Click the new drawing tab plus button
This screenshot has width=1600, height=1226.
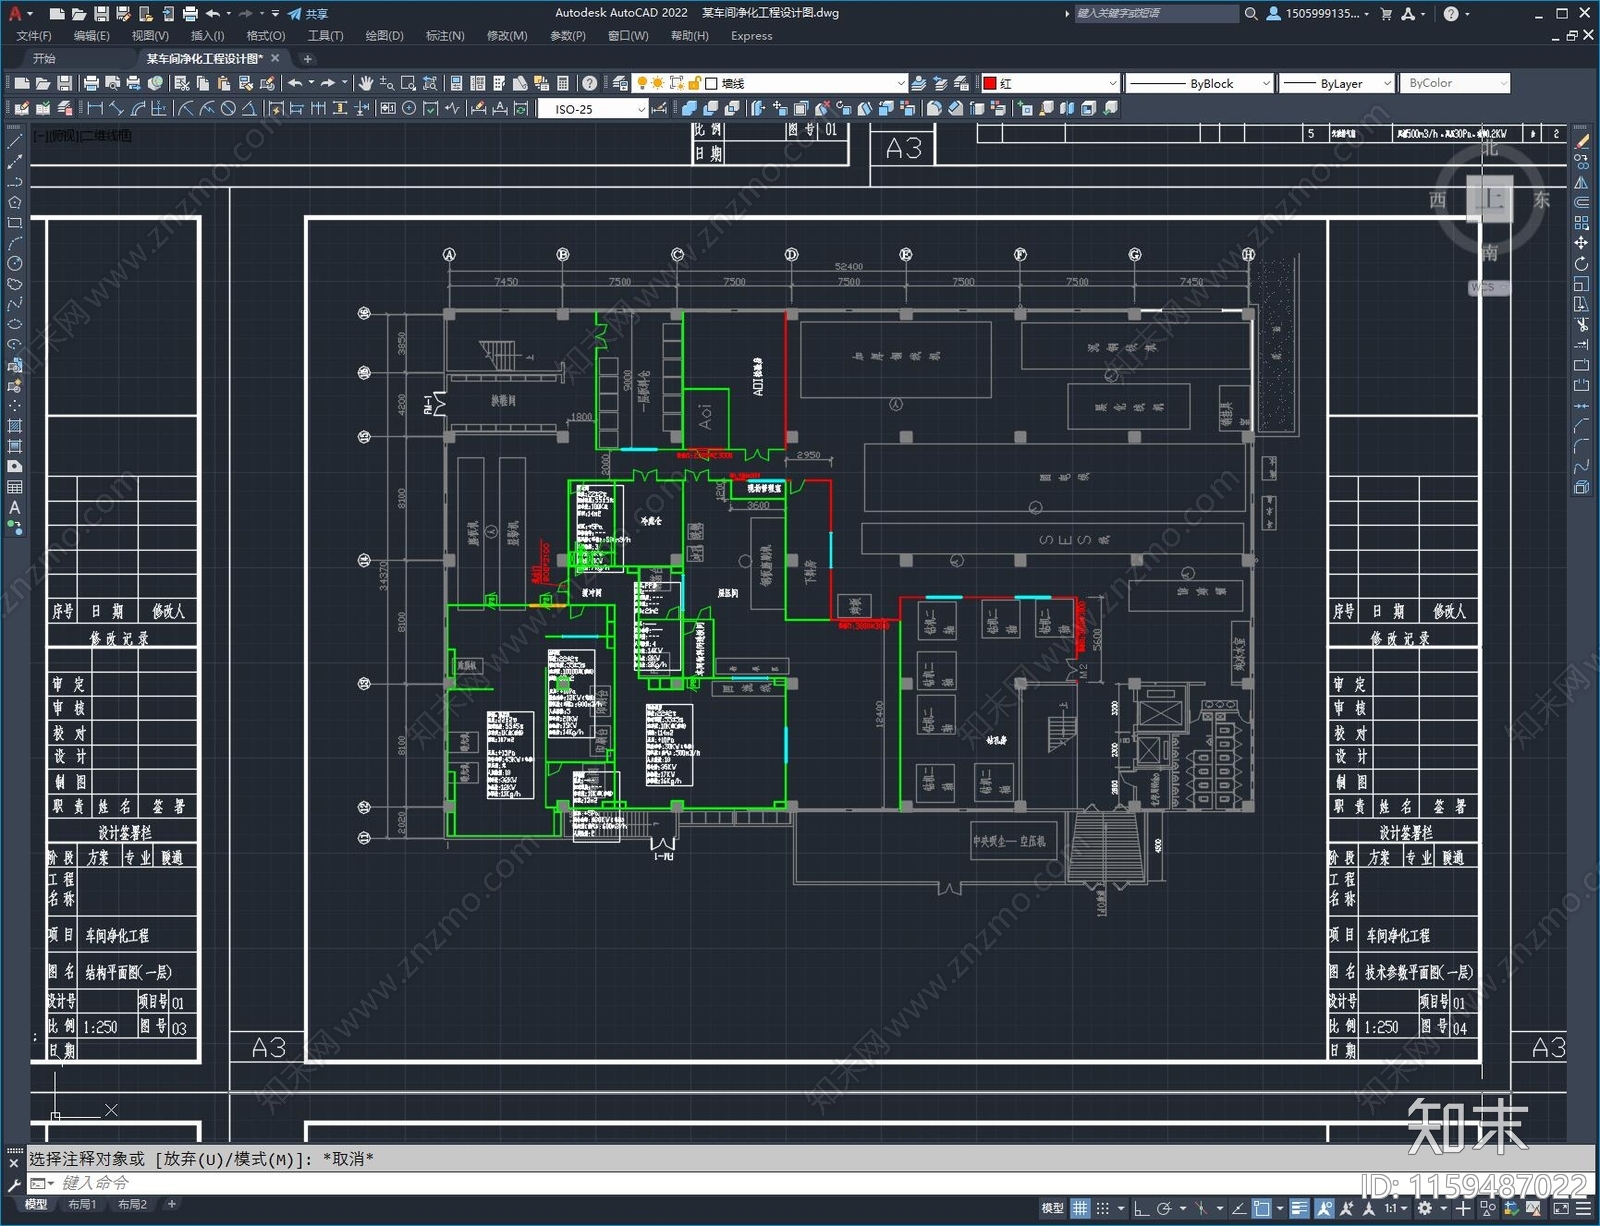click(x=308, y=59)
